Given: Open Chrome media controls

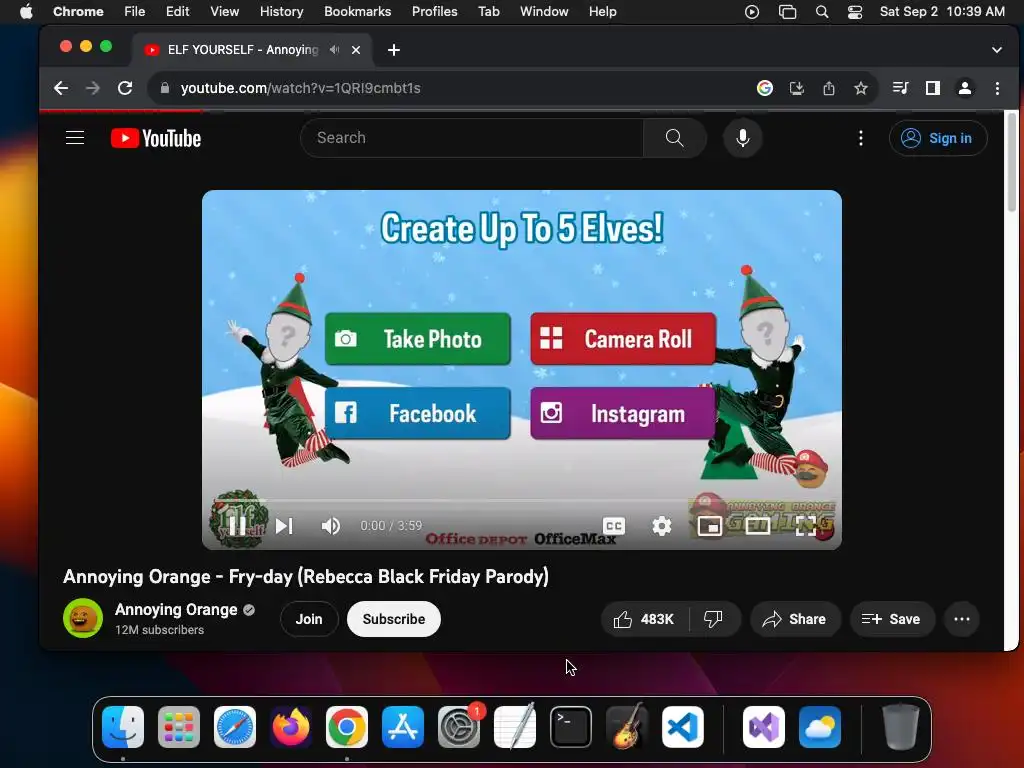Looking at the screenshot, I should [901, 88].
